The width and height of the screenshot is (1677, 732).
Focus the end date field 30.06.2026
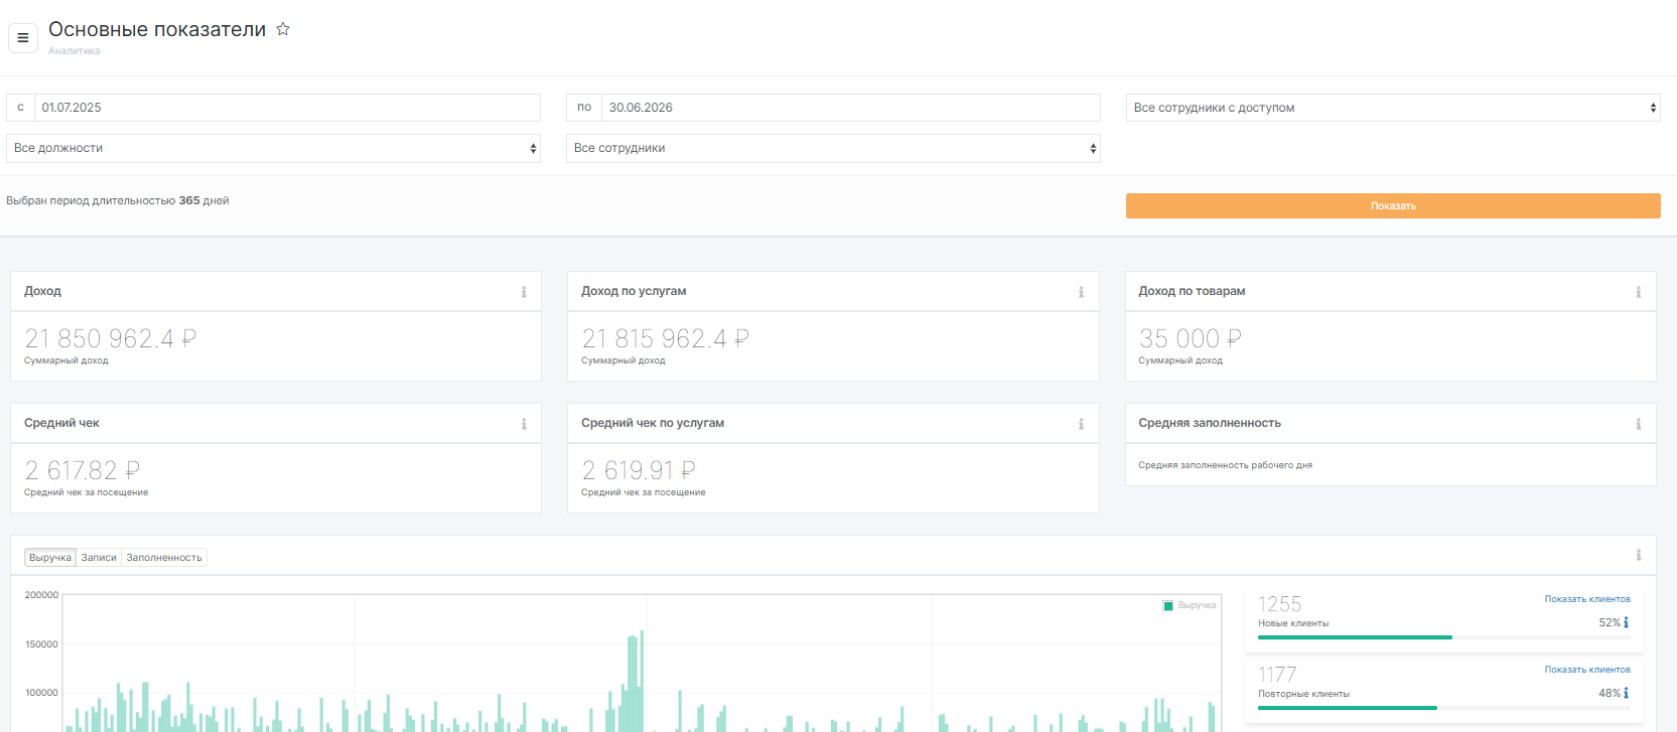click(850, 108)
